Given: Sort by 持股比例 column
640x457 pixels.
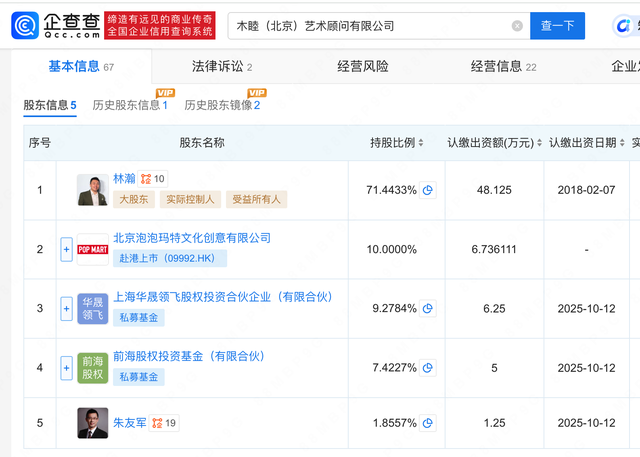Looking at the screenshot, I should point(427,144).
